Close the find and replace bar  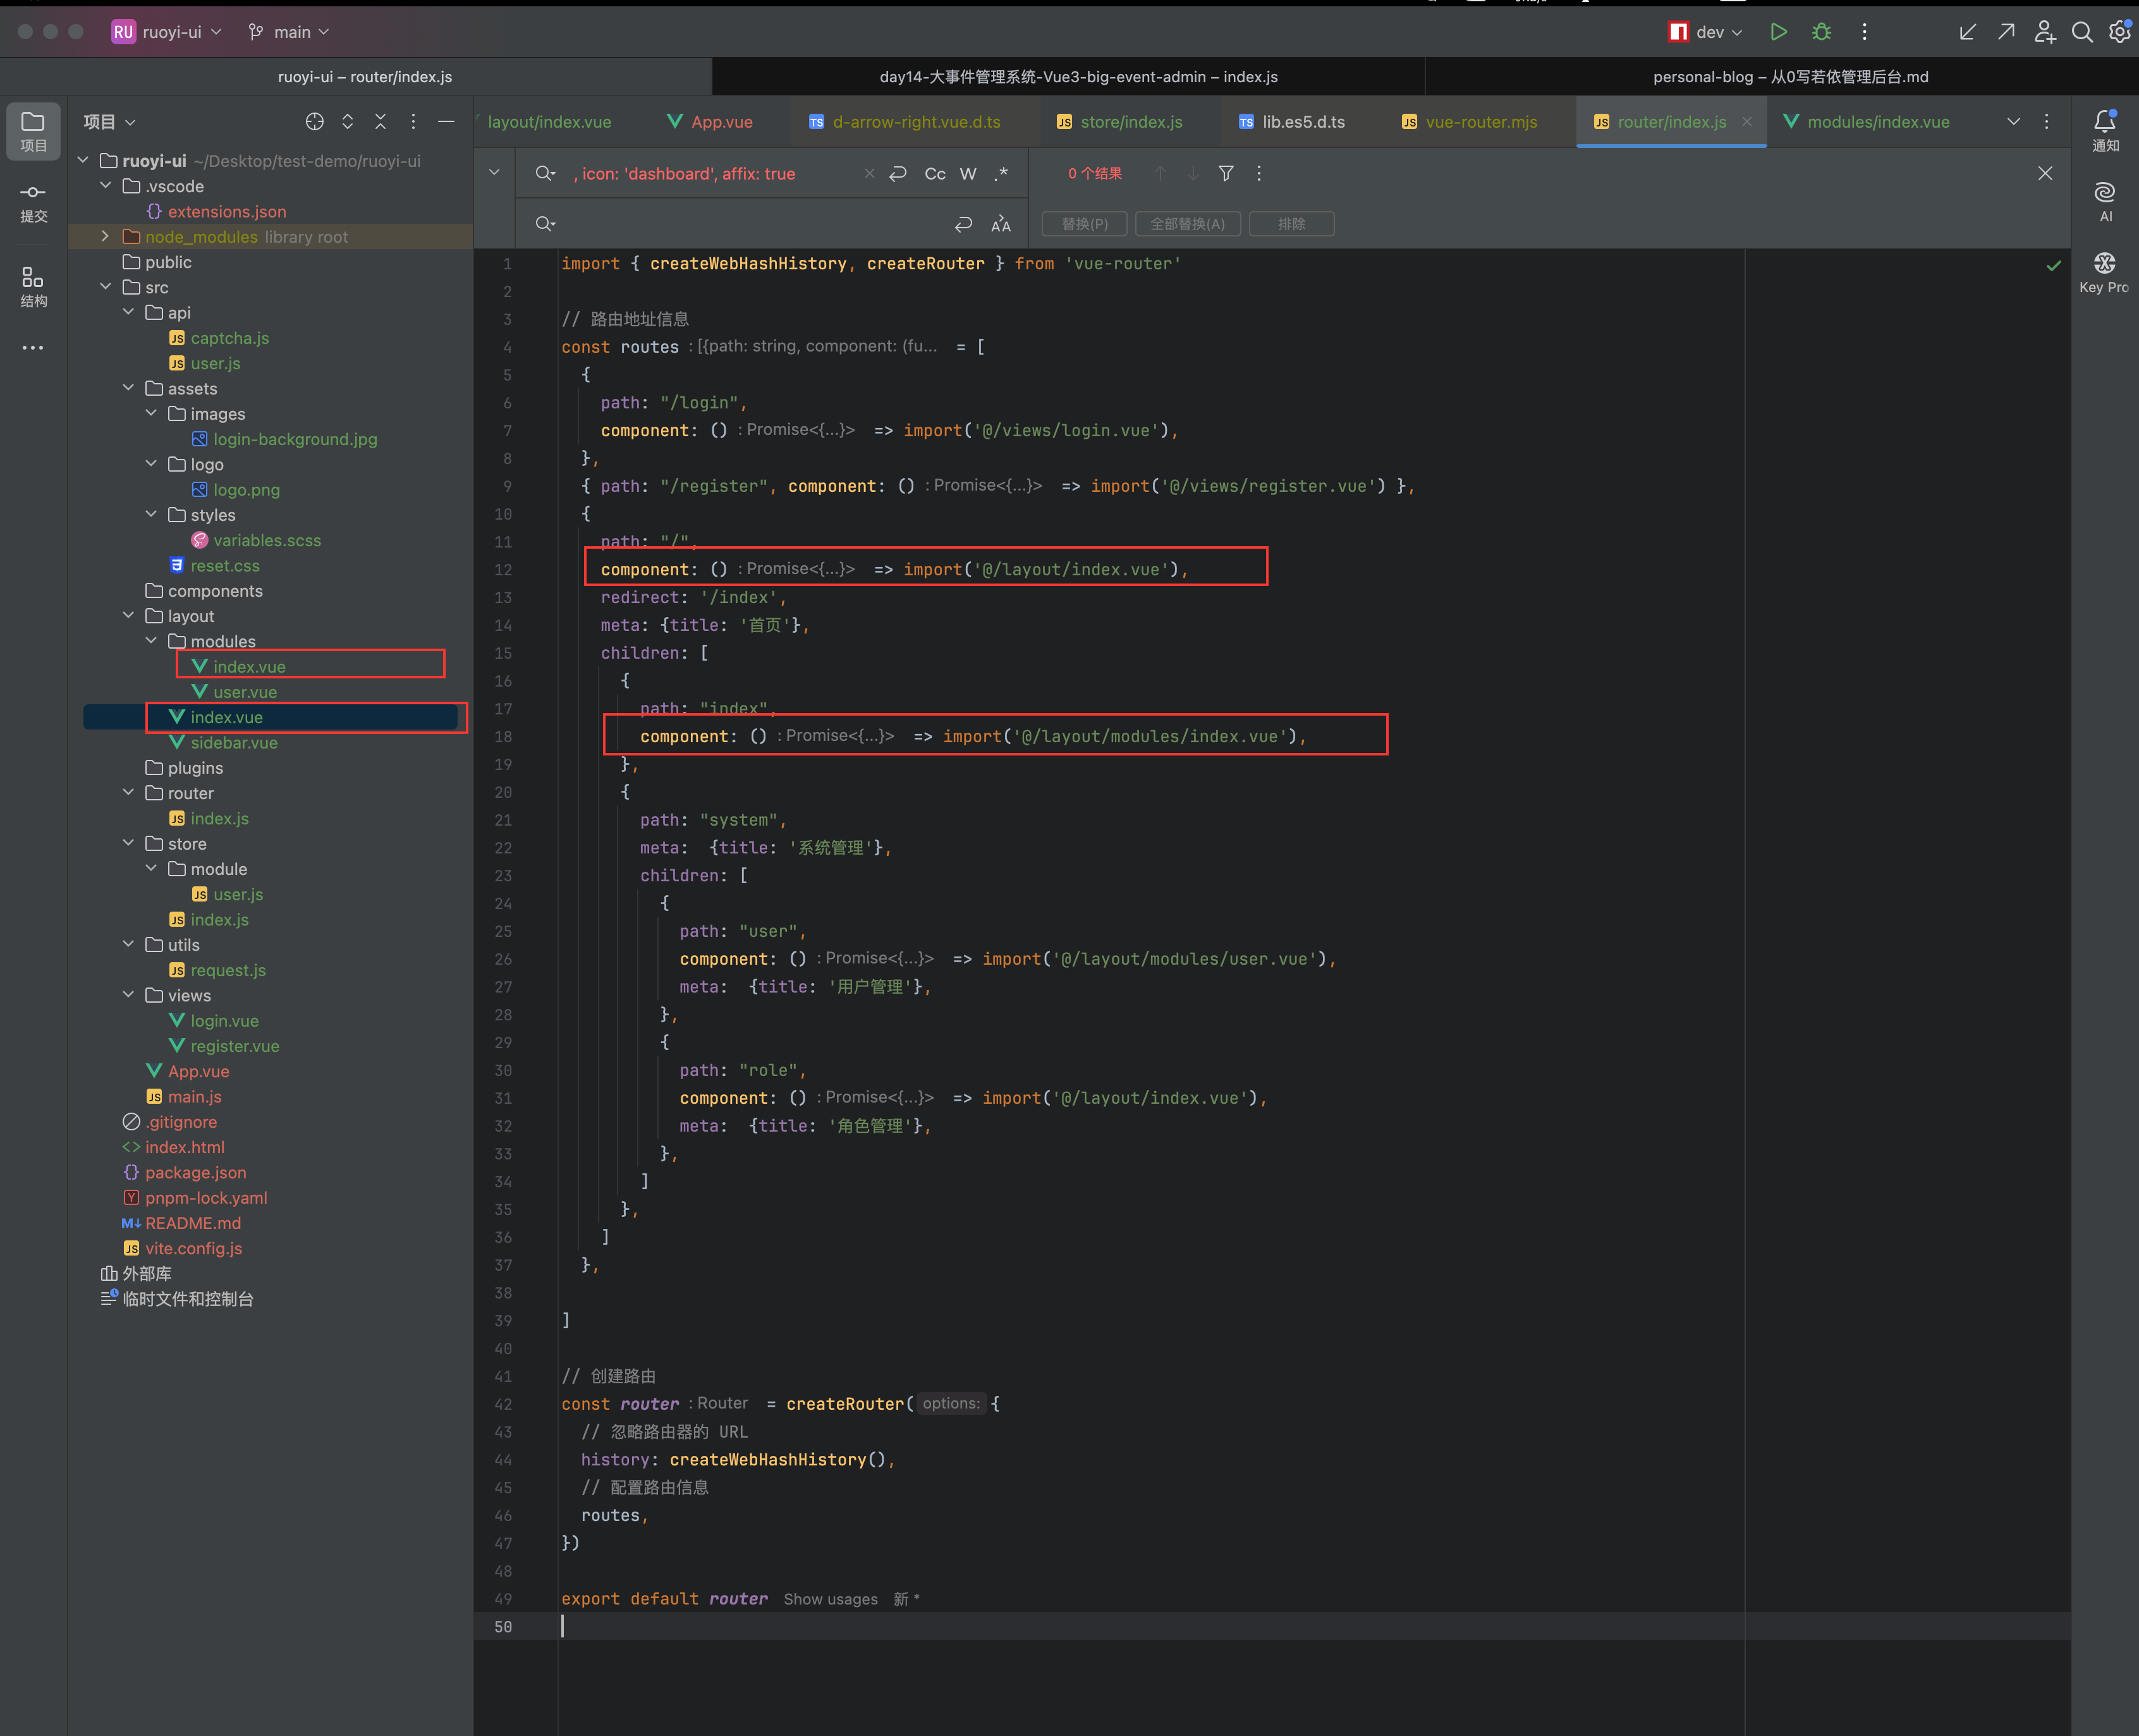pyautogui.click(x=2045, y=174)
